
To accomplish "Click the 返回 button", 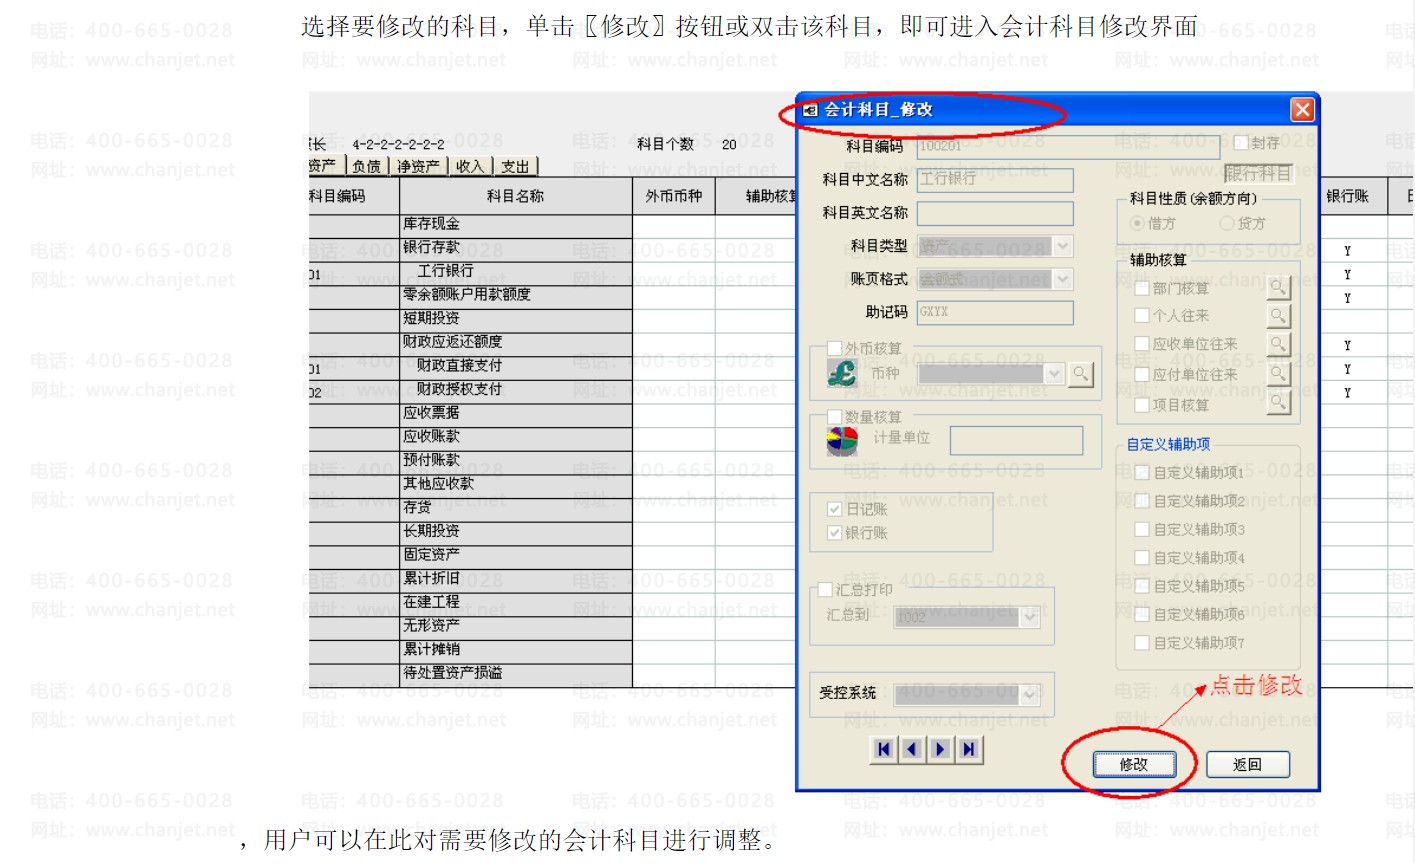I will (x=1247, y=765).
